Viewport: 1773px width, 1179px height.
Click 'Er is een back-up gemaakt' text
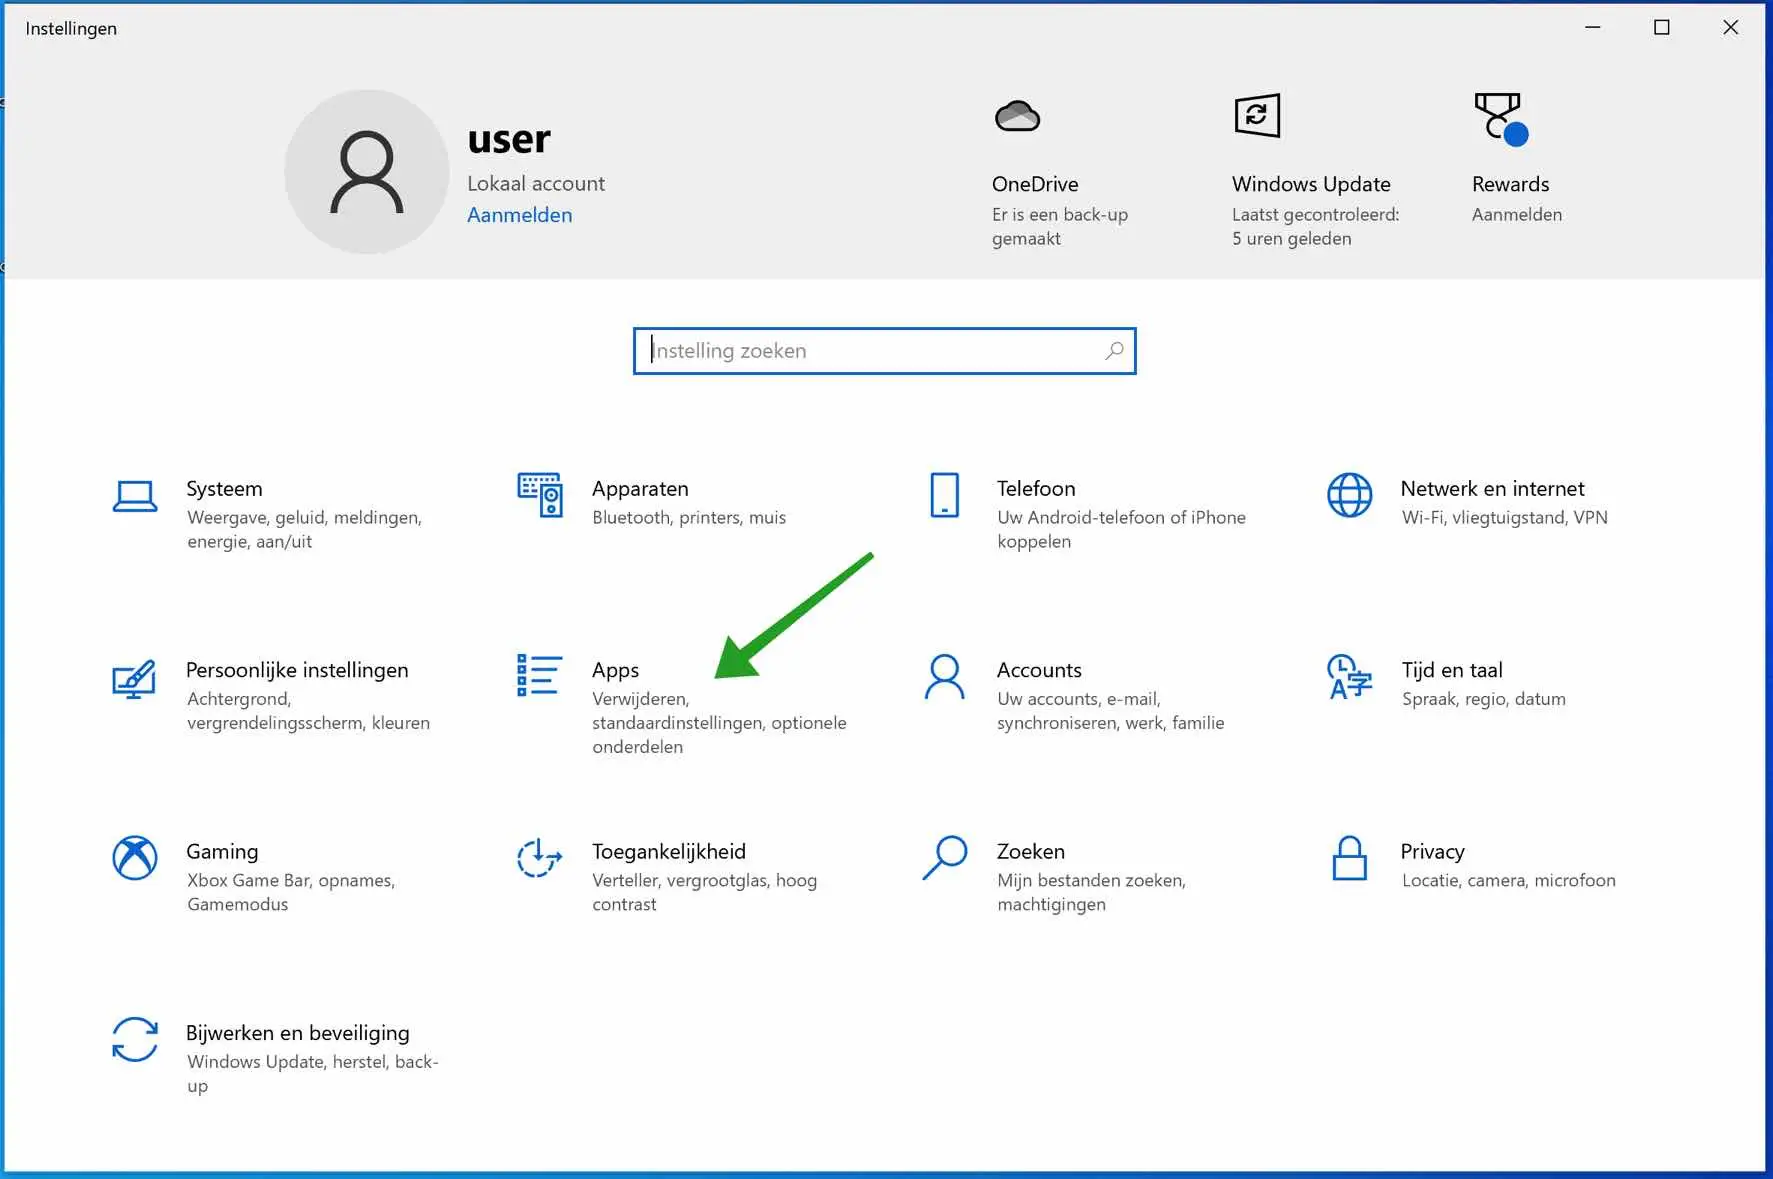(x=1059, y=226)
